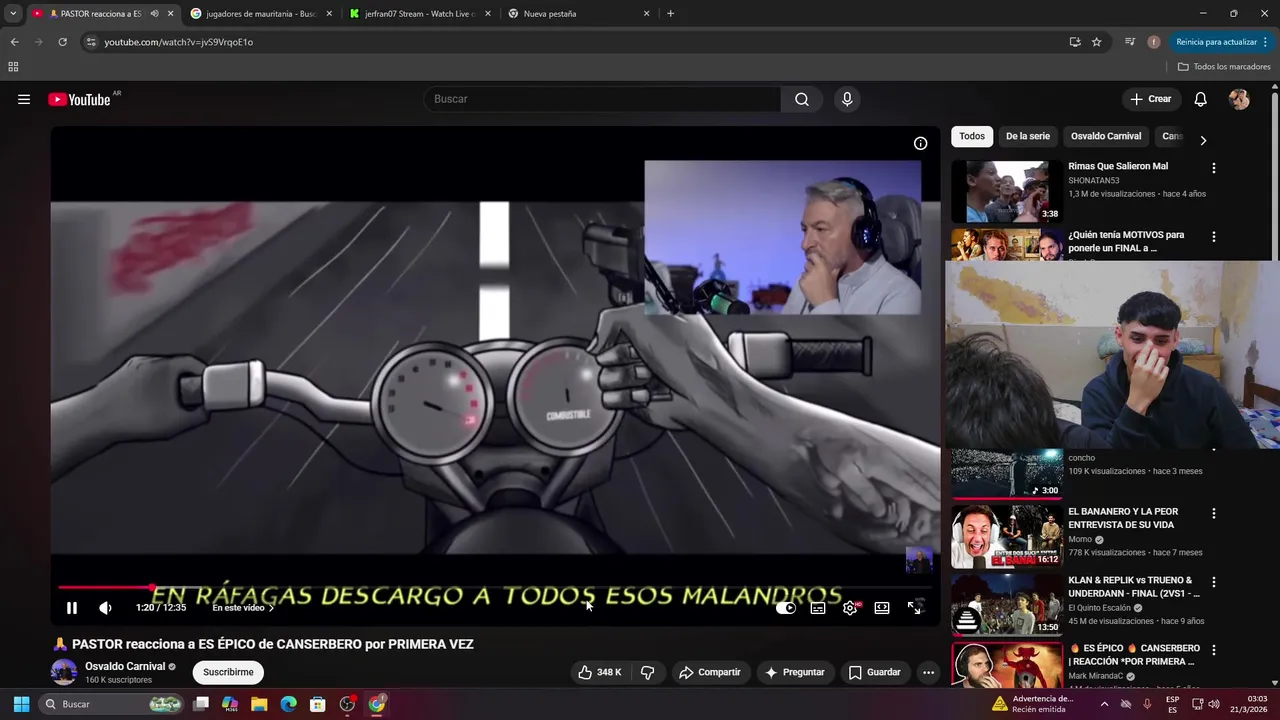Open the 'Crear' create menu
Image resolution: width=1280 pixels, height=720 pixels.
1150,99
